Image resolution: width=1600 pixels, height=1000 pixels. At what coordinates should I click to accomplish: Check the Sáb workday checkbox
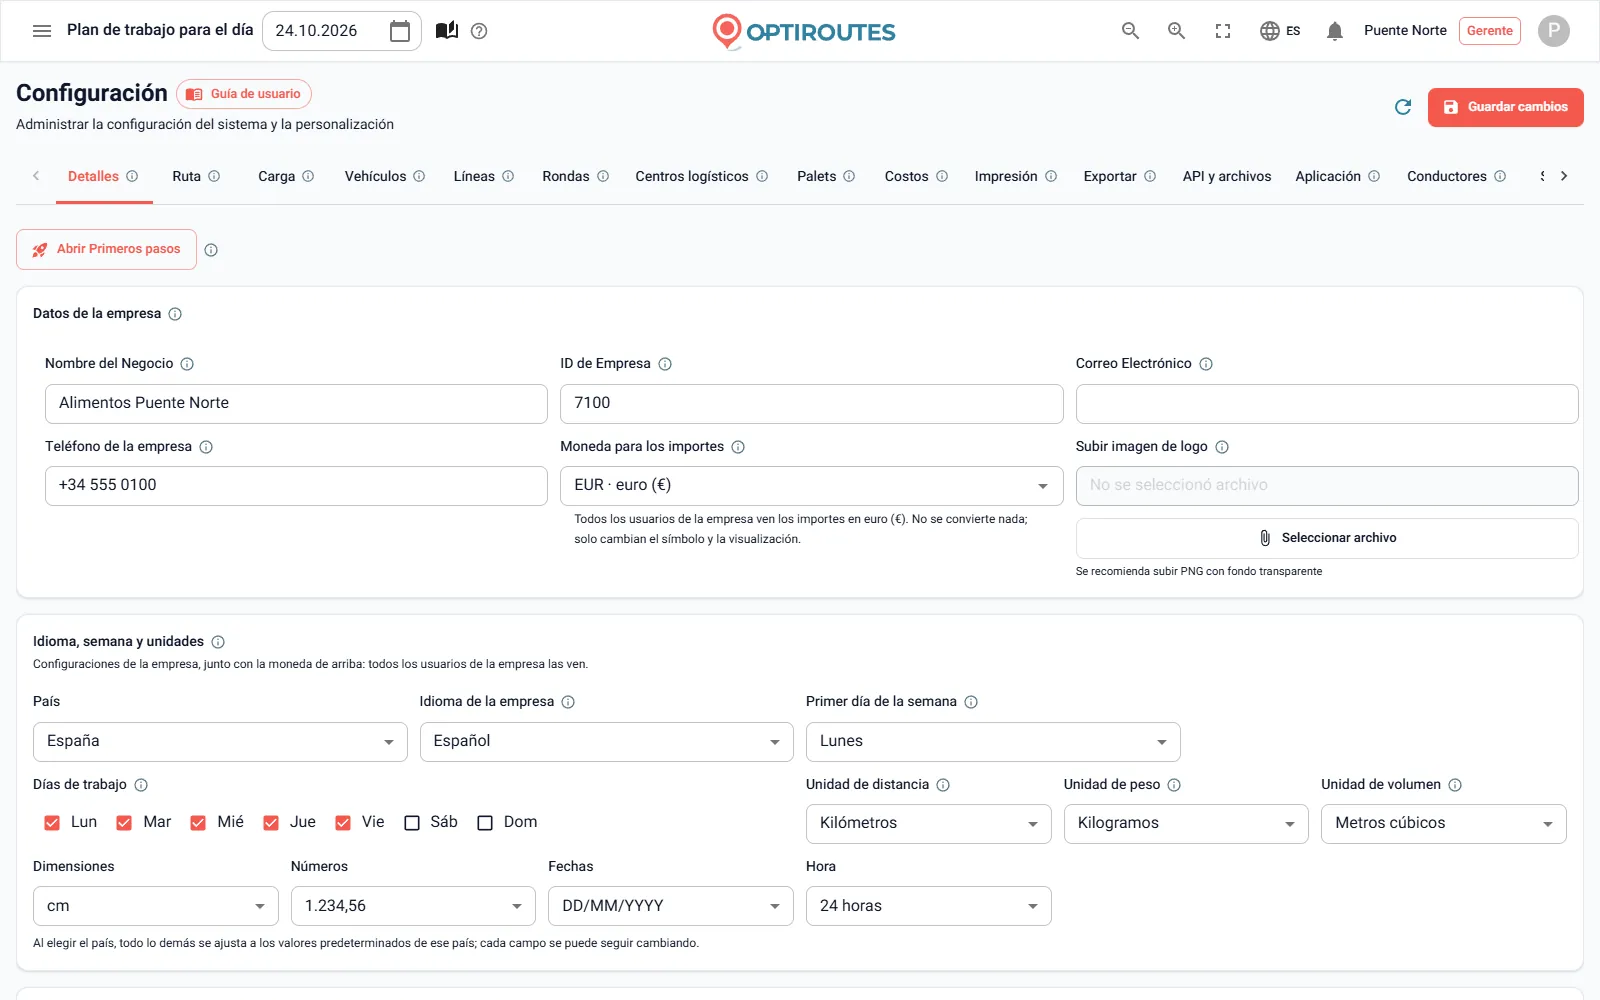pos(412,823)
